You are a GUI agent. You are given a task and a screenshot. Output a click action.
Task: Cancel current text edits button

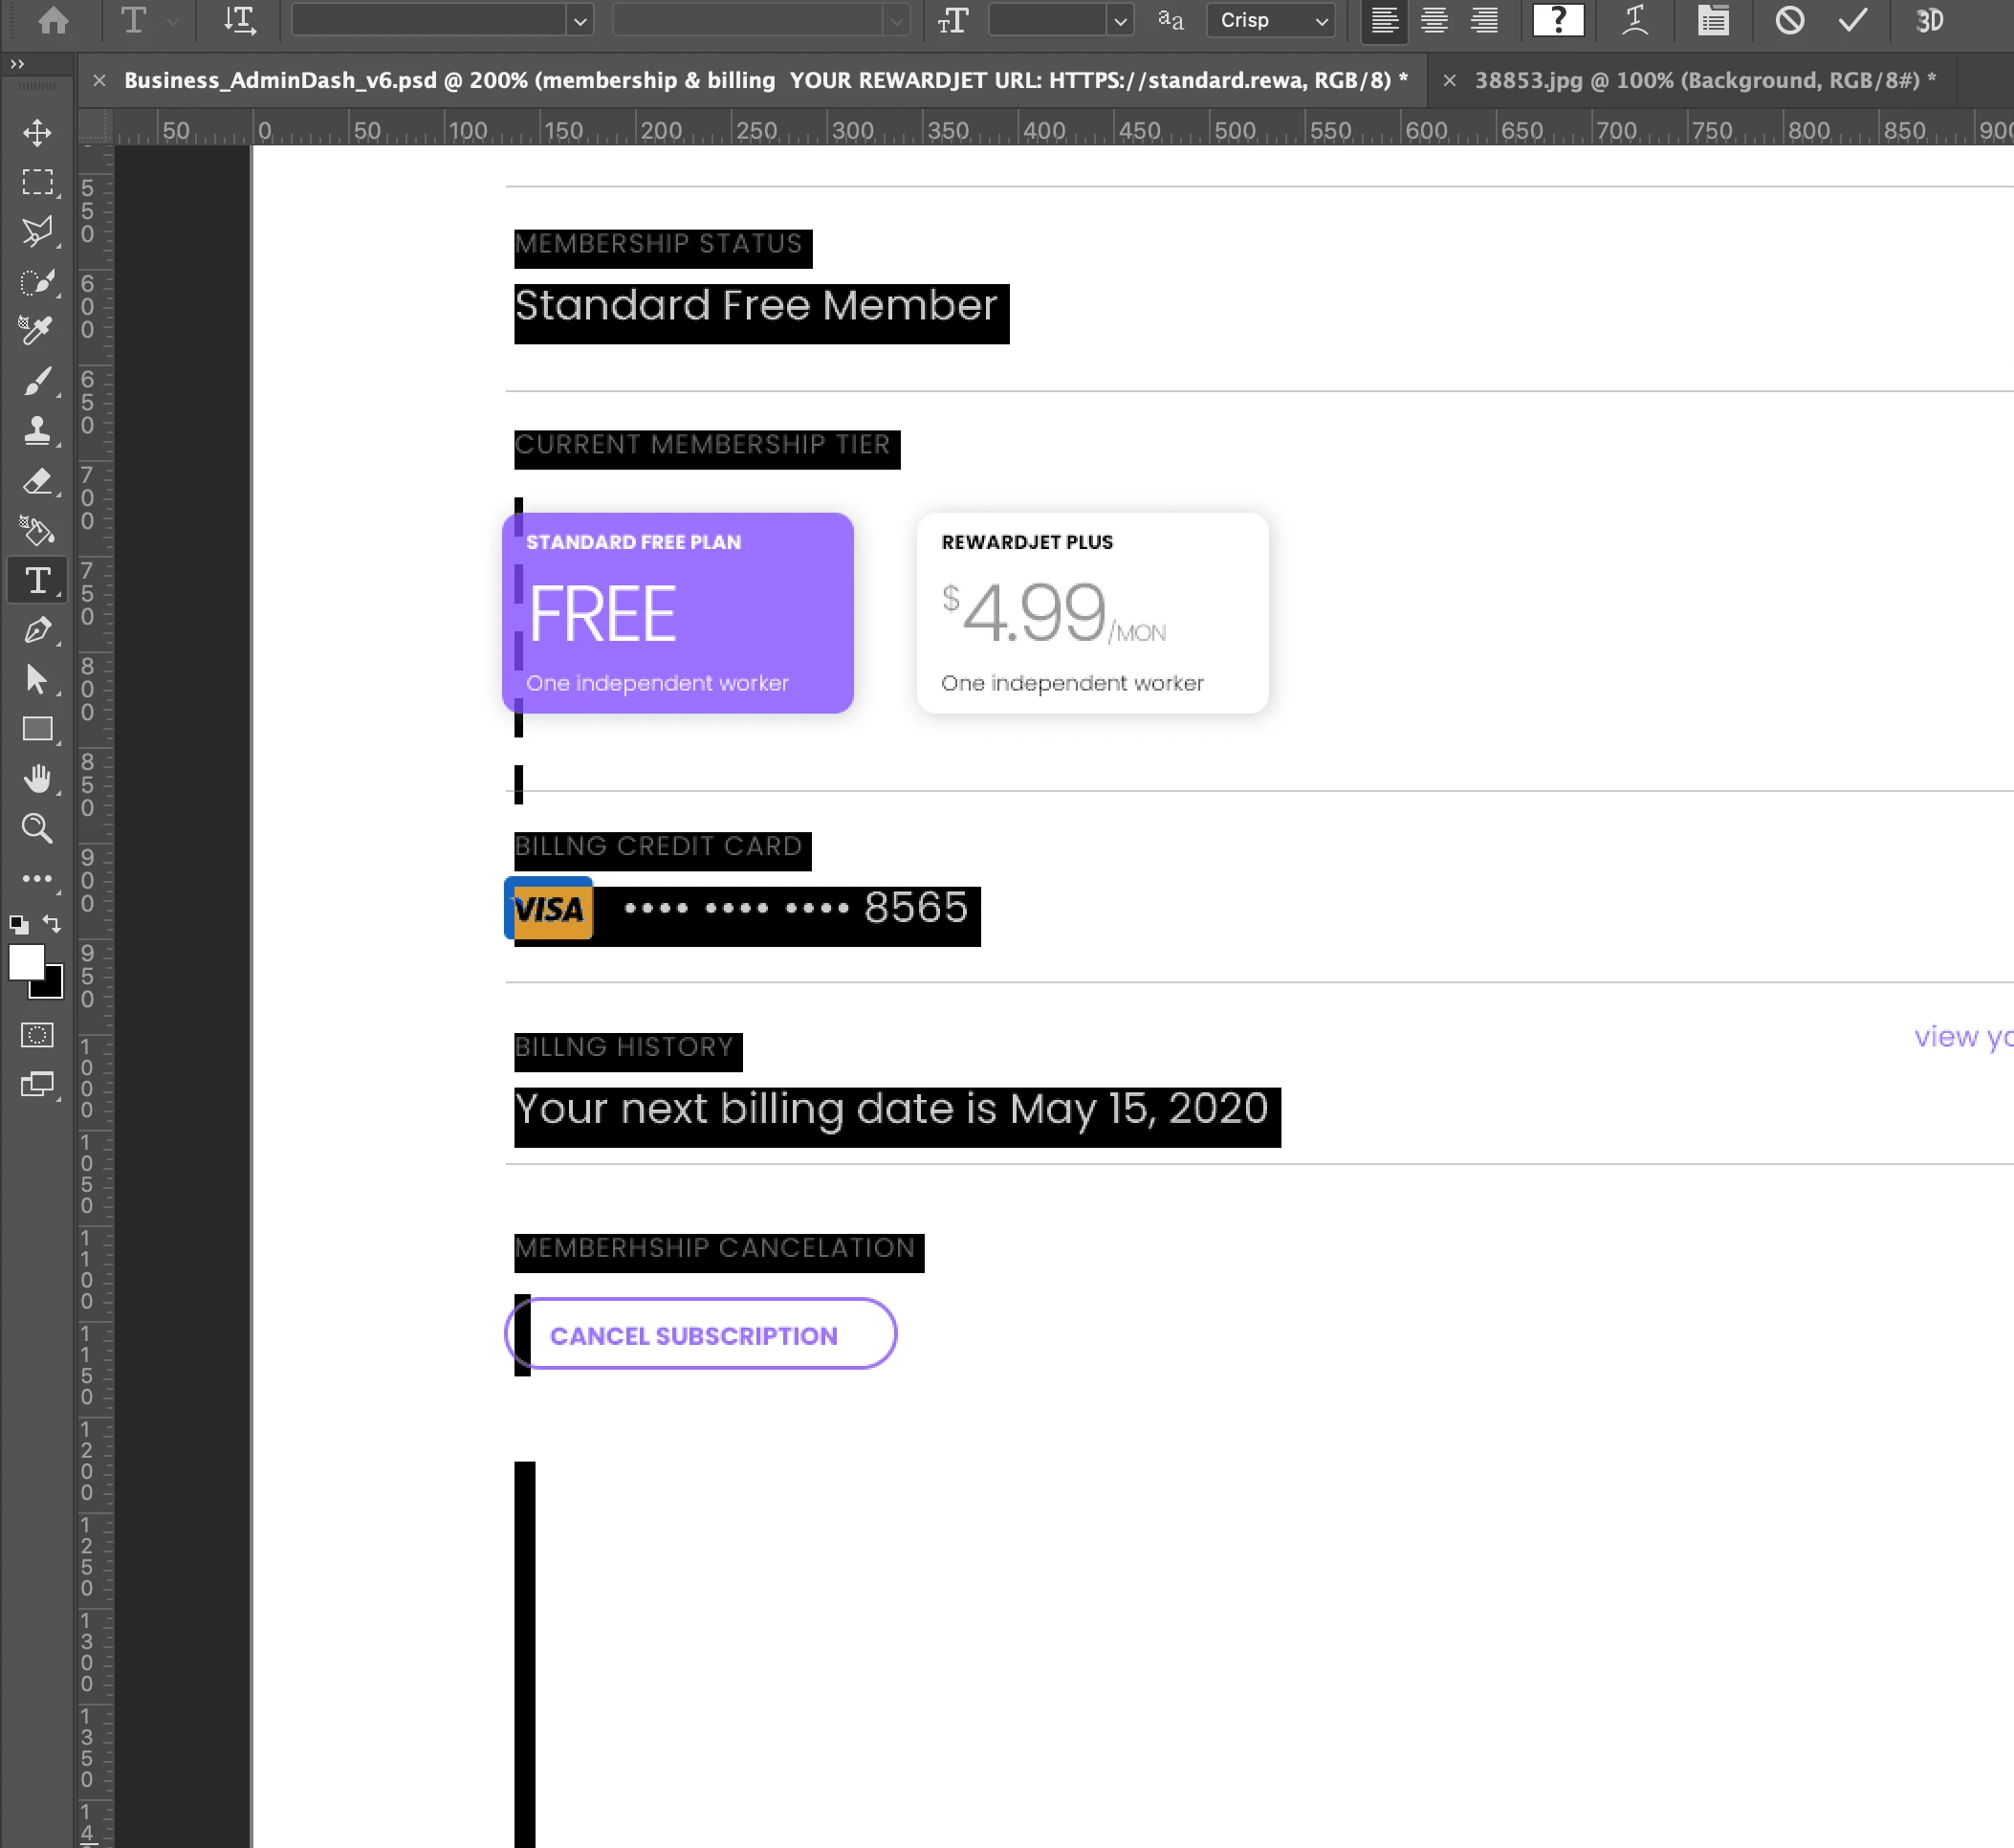pos(1789,20)
